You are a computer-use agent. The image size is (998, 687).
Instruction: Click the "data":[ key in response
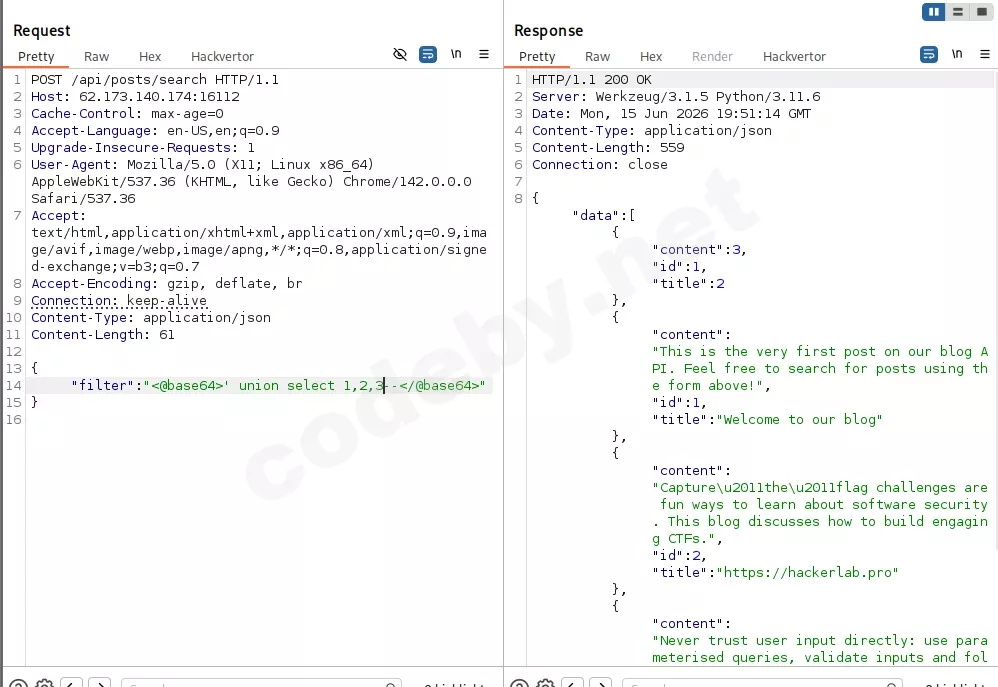603,215
